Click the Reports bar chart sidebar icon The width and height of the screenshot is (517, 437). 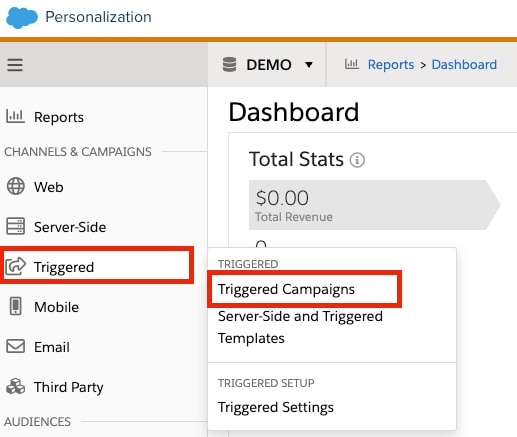[15, 116]
